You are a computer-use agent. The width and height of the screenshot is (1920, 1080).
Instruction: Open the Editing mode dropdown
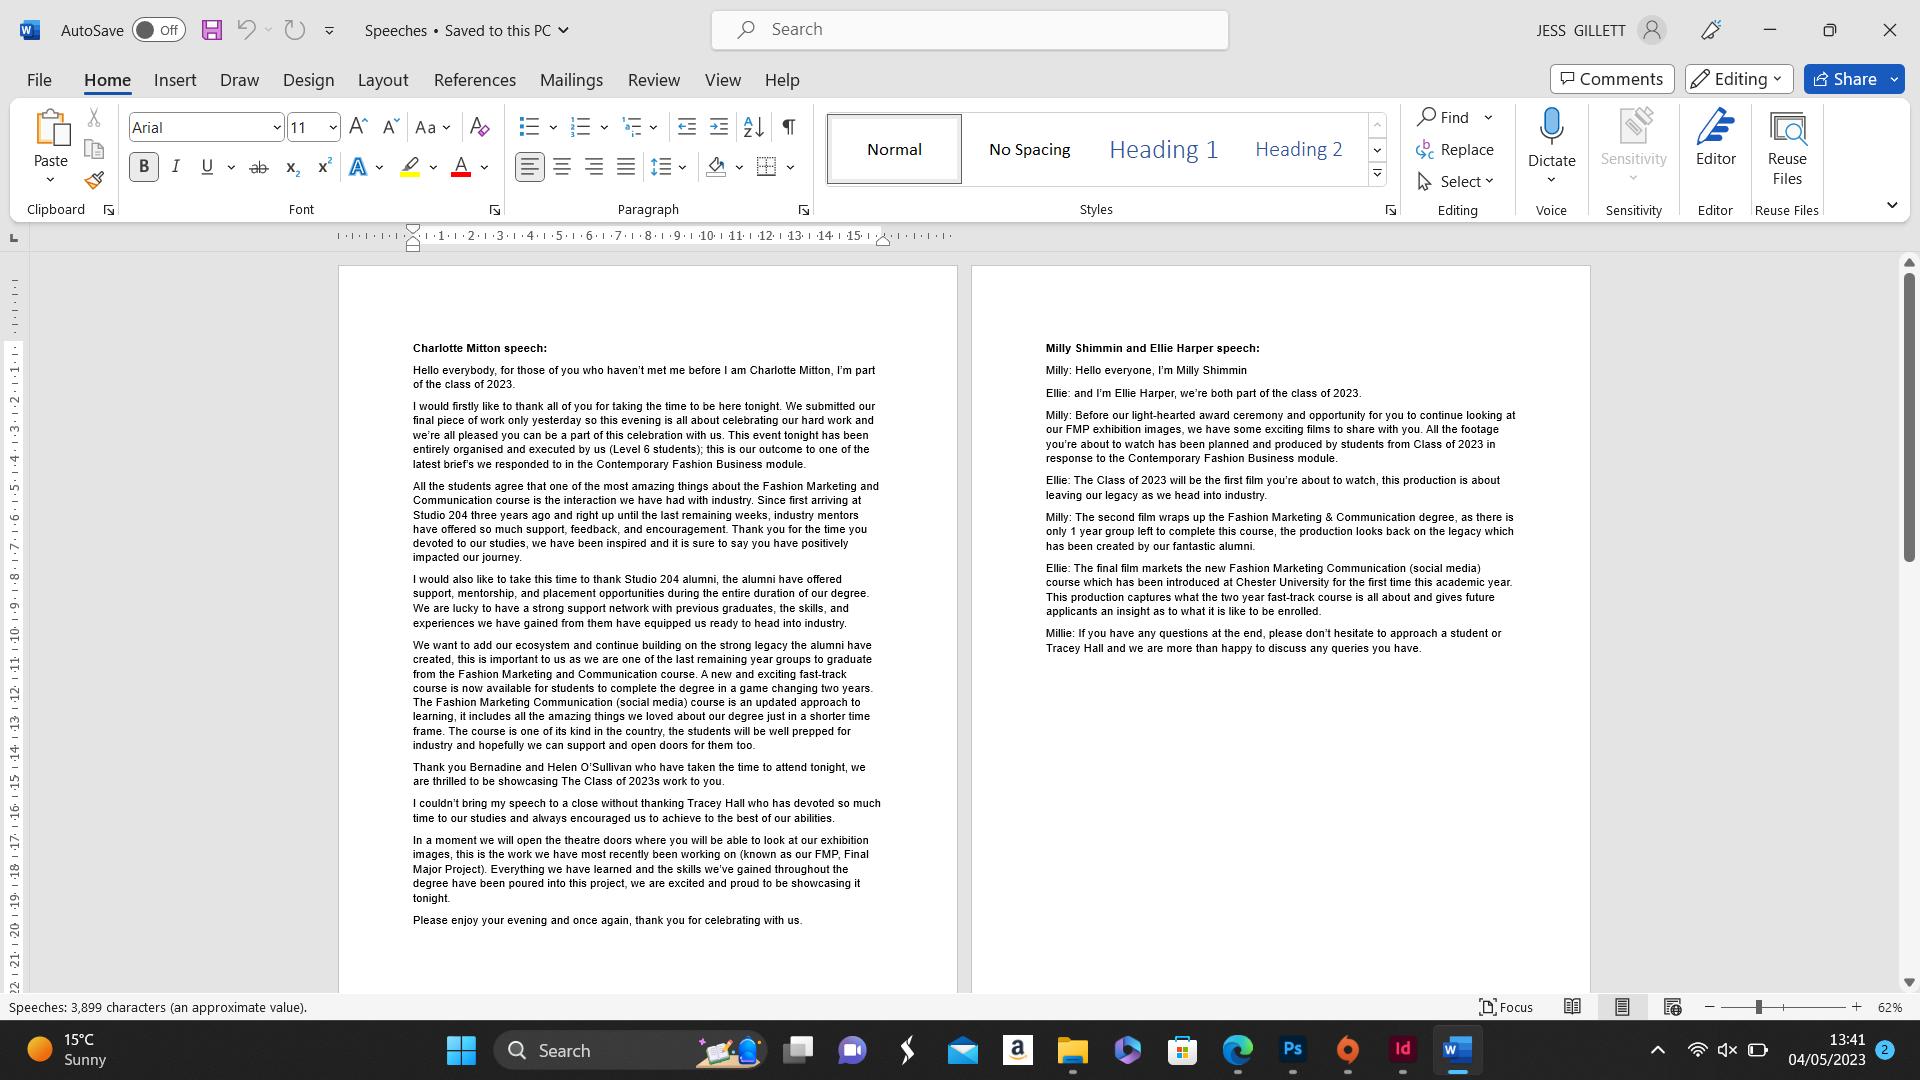[x=1738, y=79]
